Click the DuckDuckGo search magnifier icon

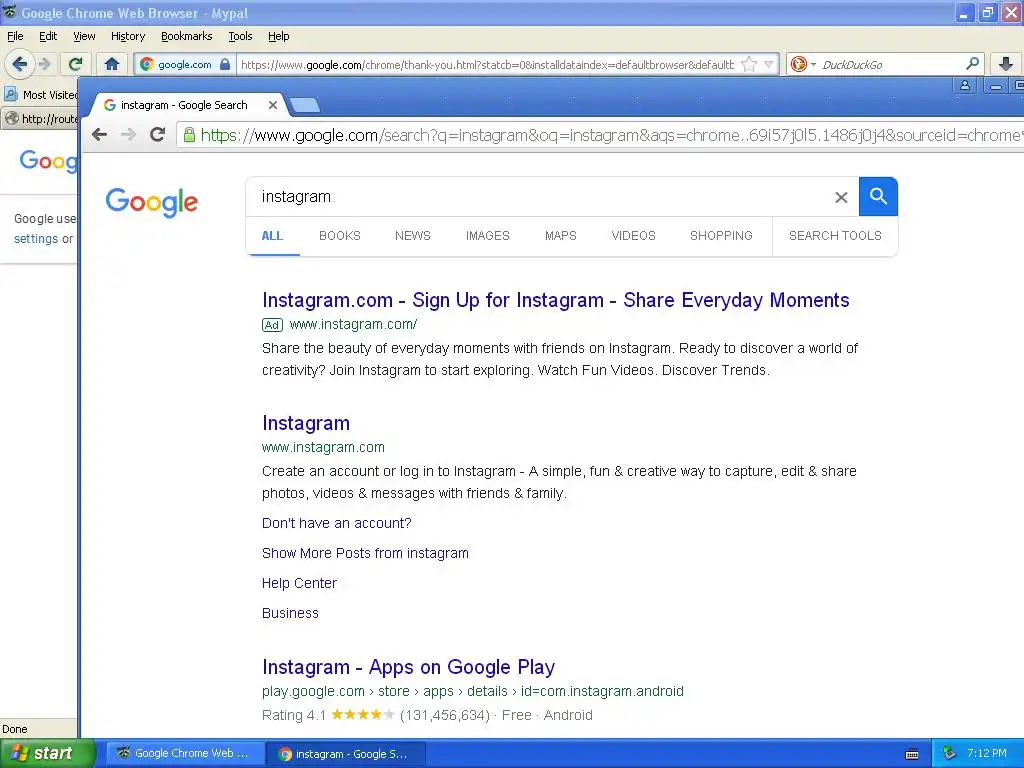(x=972, y=63)
